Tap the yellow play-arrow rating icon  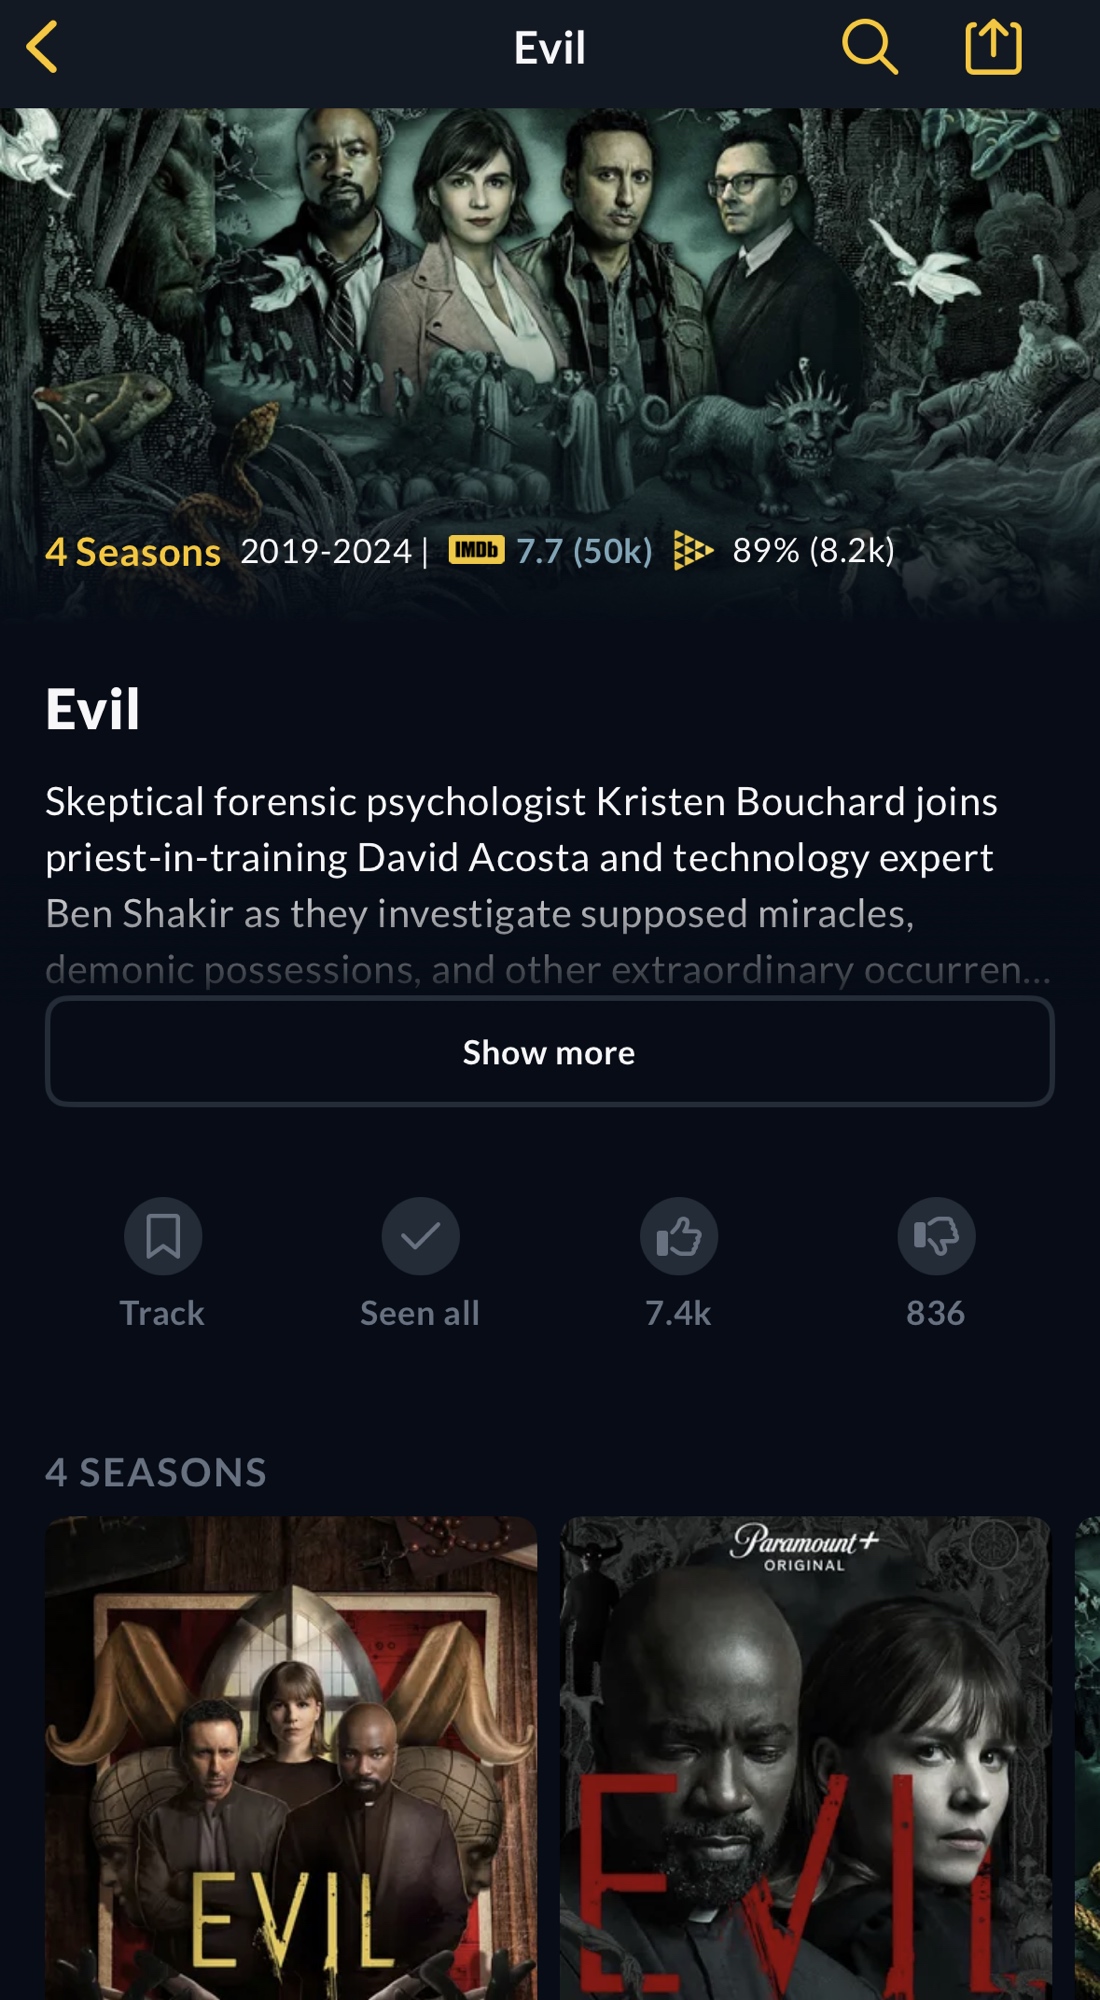692,550
